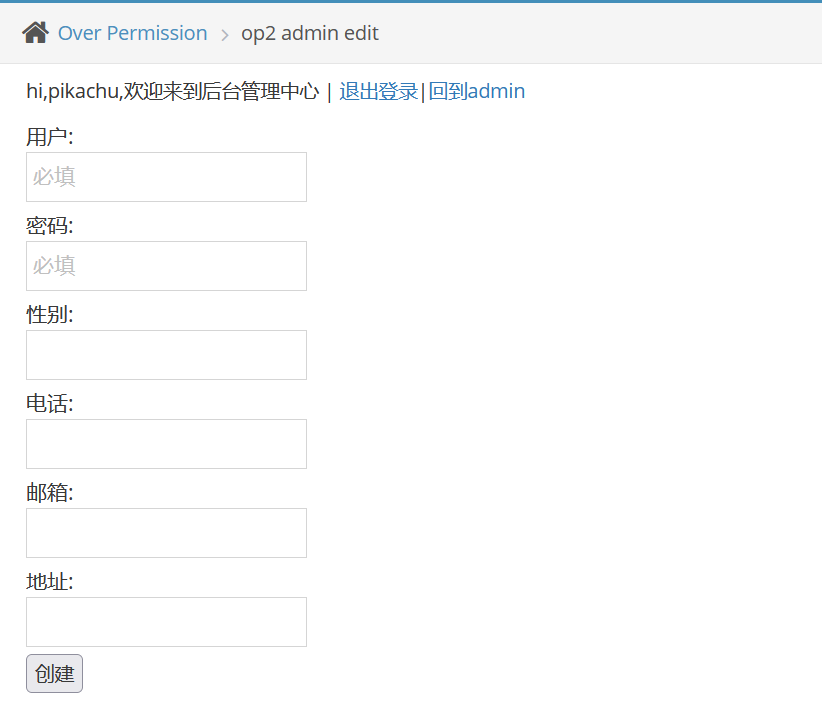Submit form with 创建 button
Viewport: 822px width, 702px height.
[x=55, y=674]
